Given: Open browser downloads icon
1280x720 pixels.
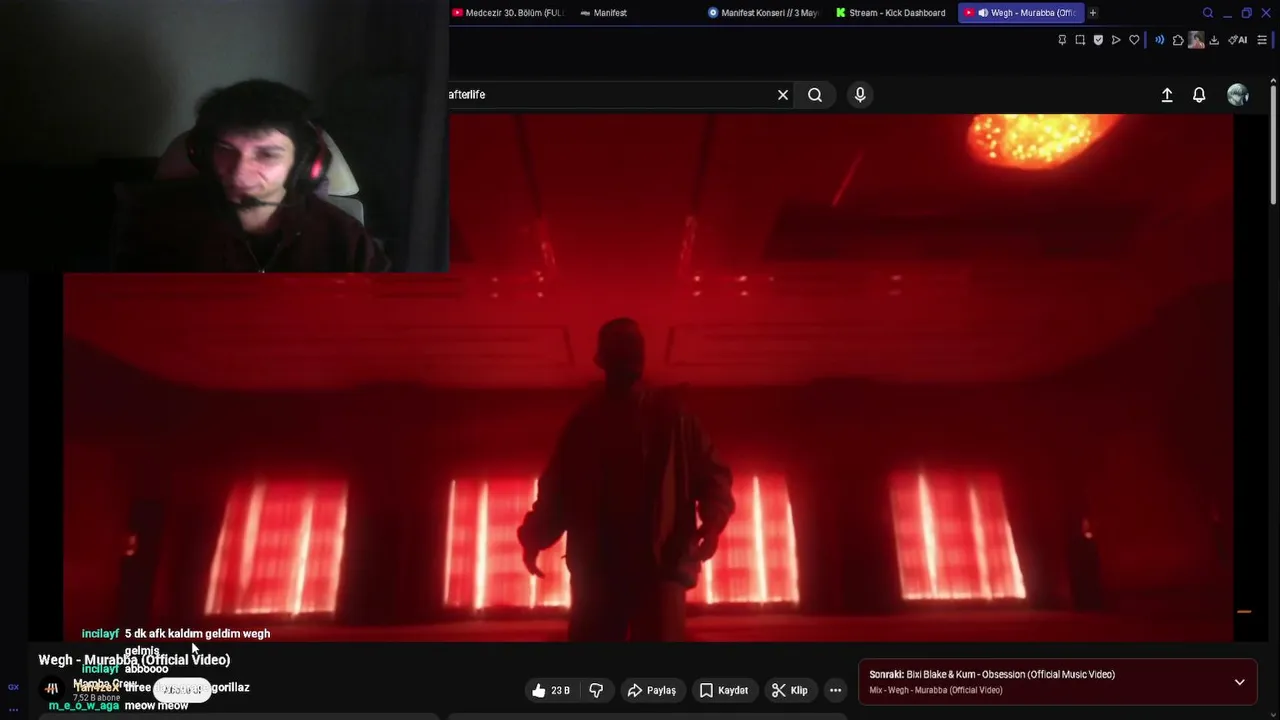Looking at the screenshot, I should tap(1214, 40).
